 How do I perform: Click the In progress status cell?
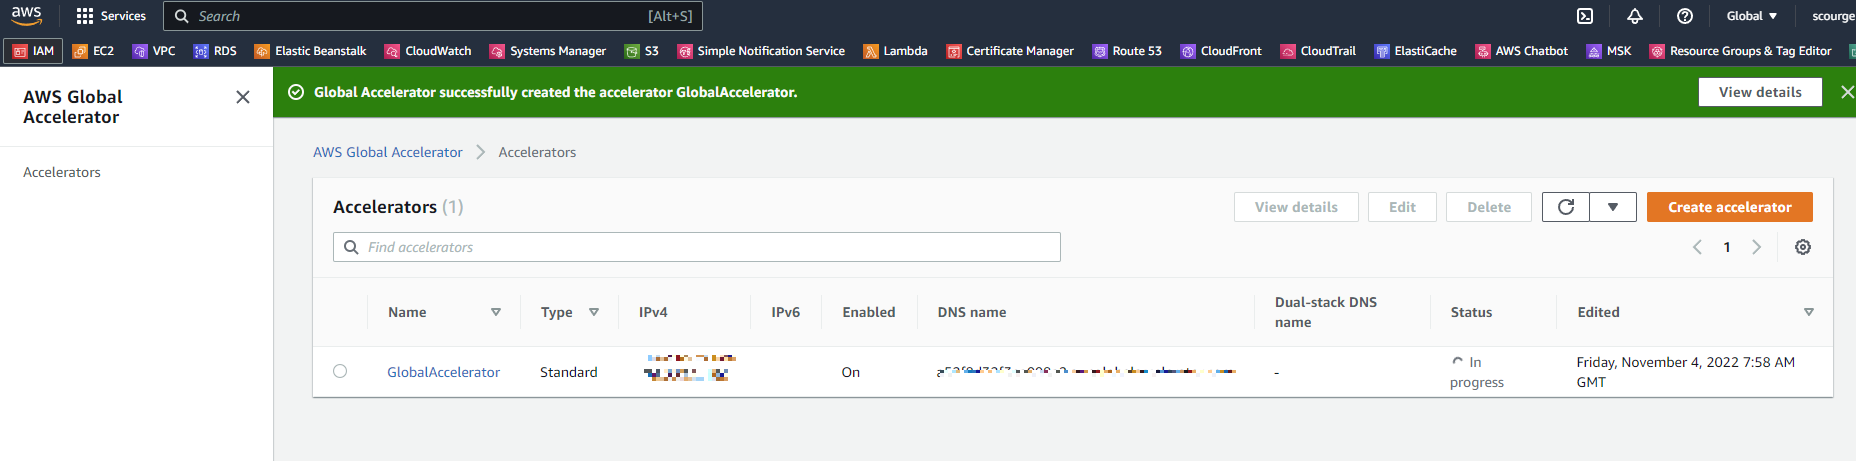pos(1477,372)
